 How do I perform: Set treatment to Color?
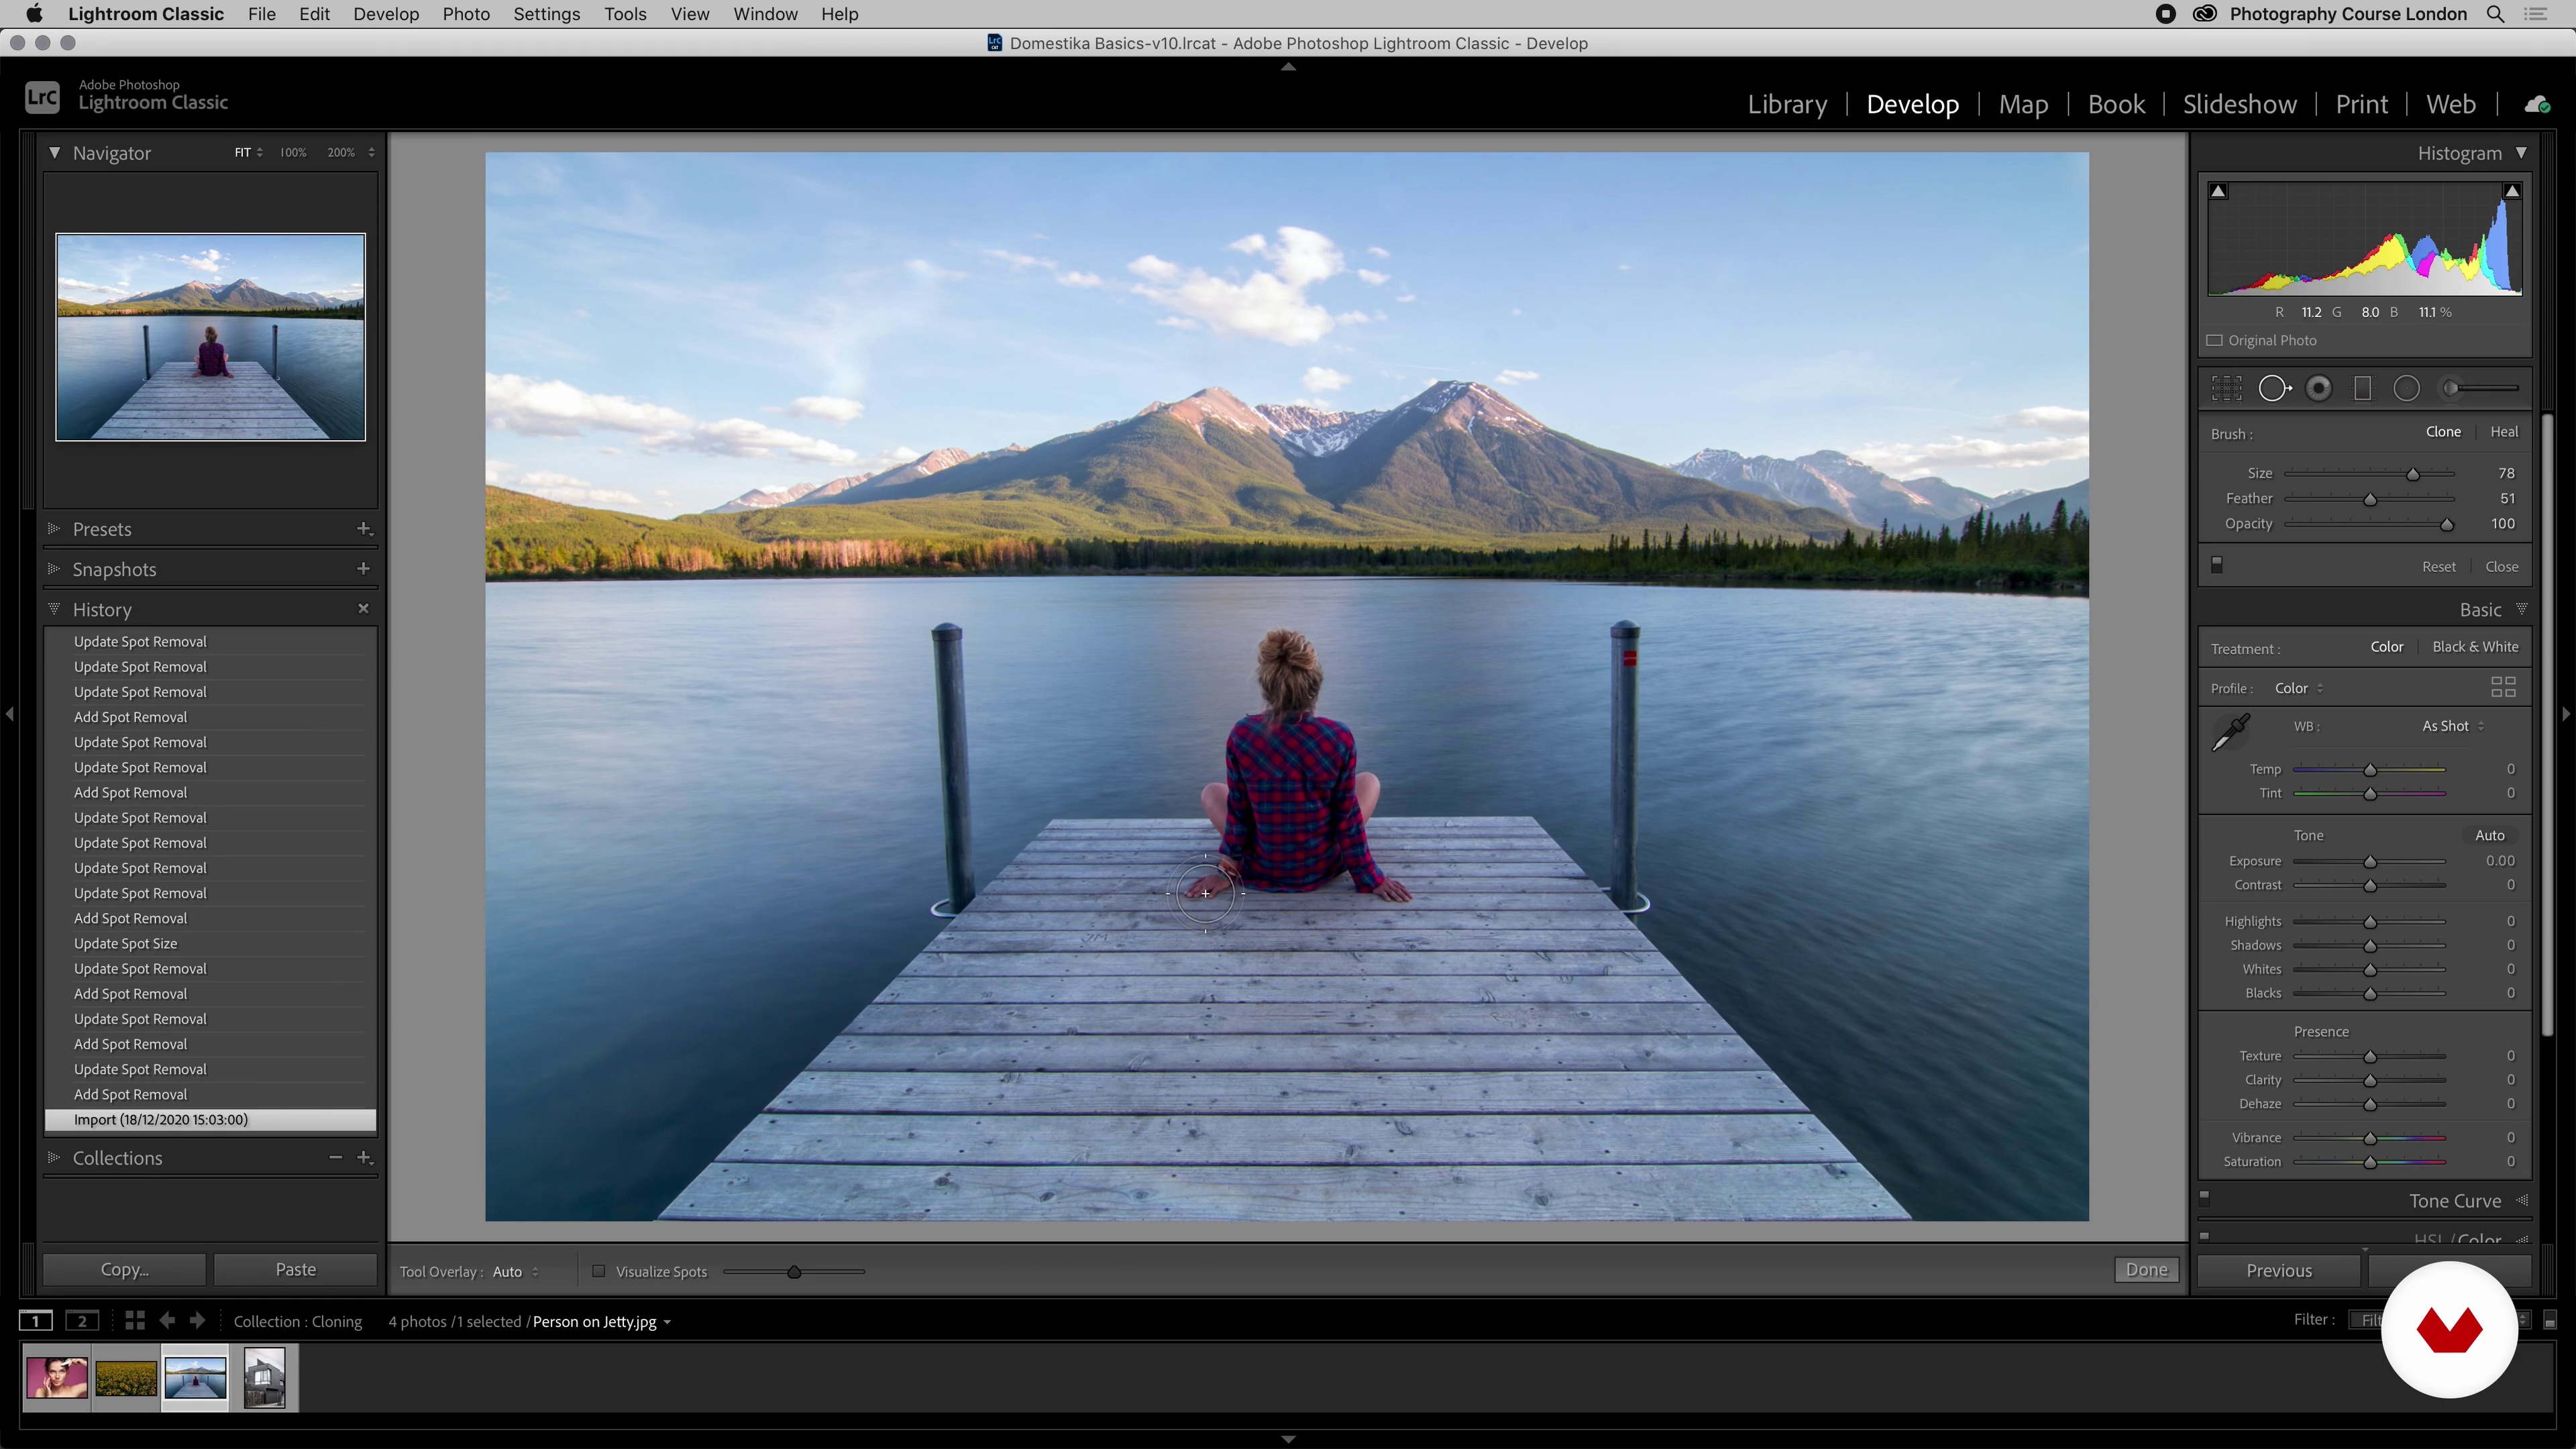[2387, 647]
